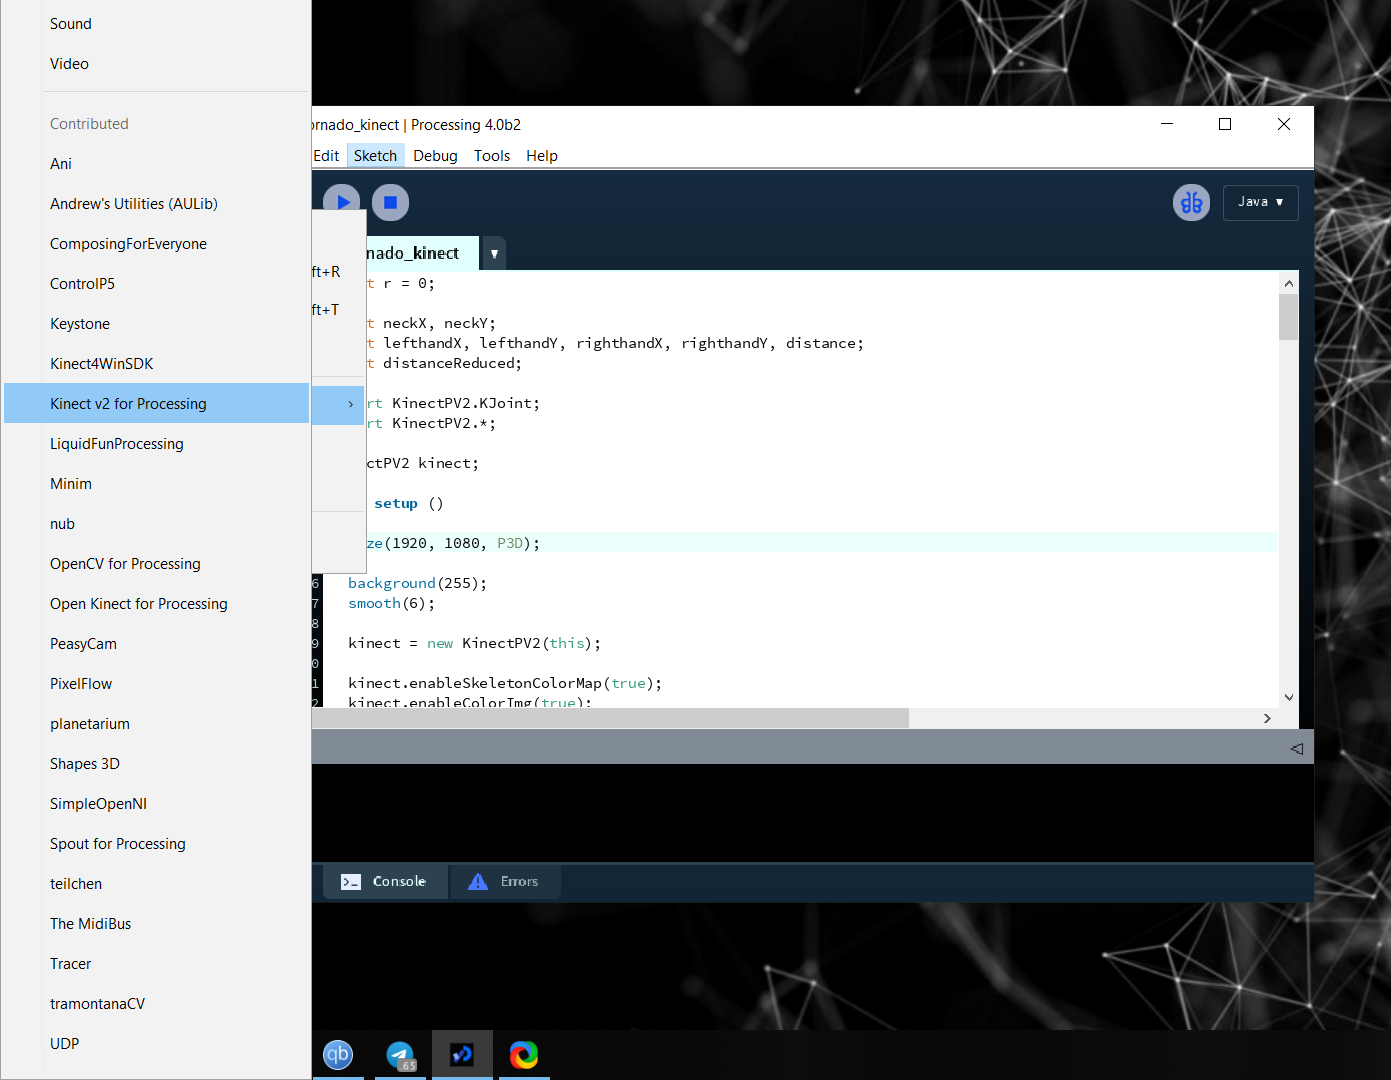The image size is (1391, 1080).
Task: Open the Edit menu
Action: click(326, 156)
